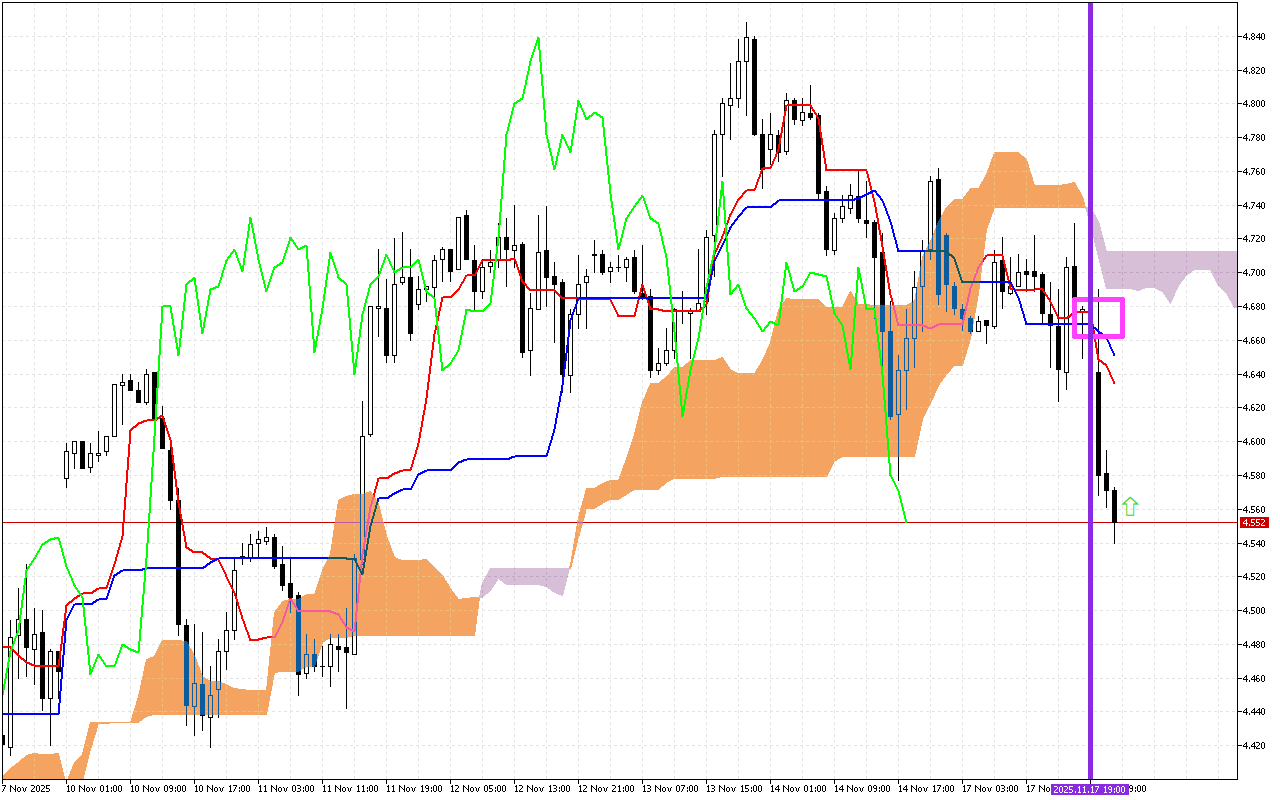Click the 4.420 price axis label

click(1253, 745)
